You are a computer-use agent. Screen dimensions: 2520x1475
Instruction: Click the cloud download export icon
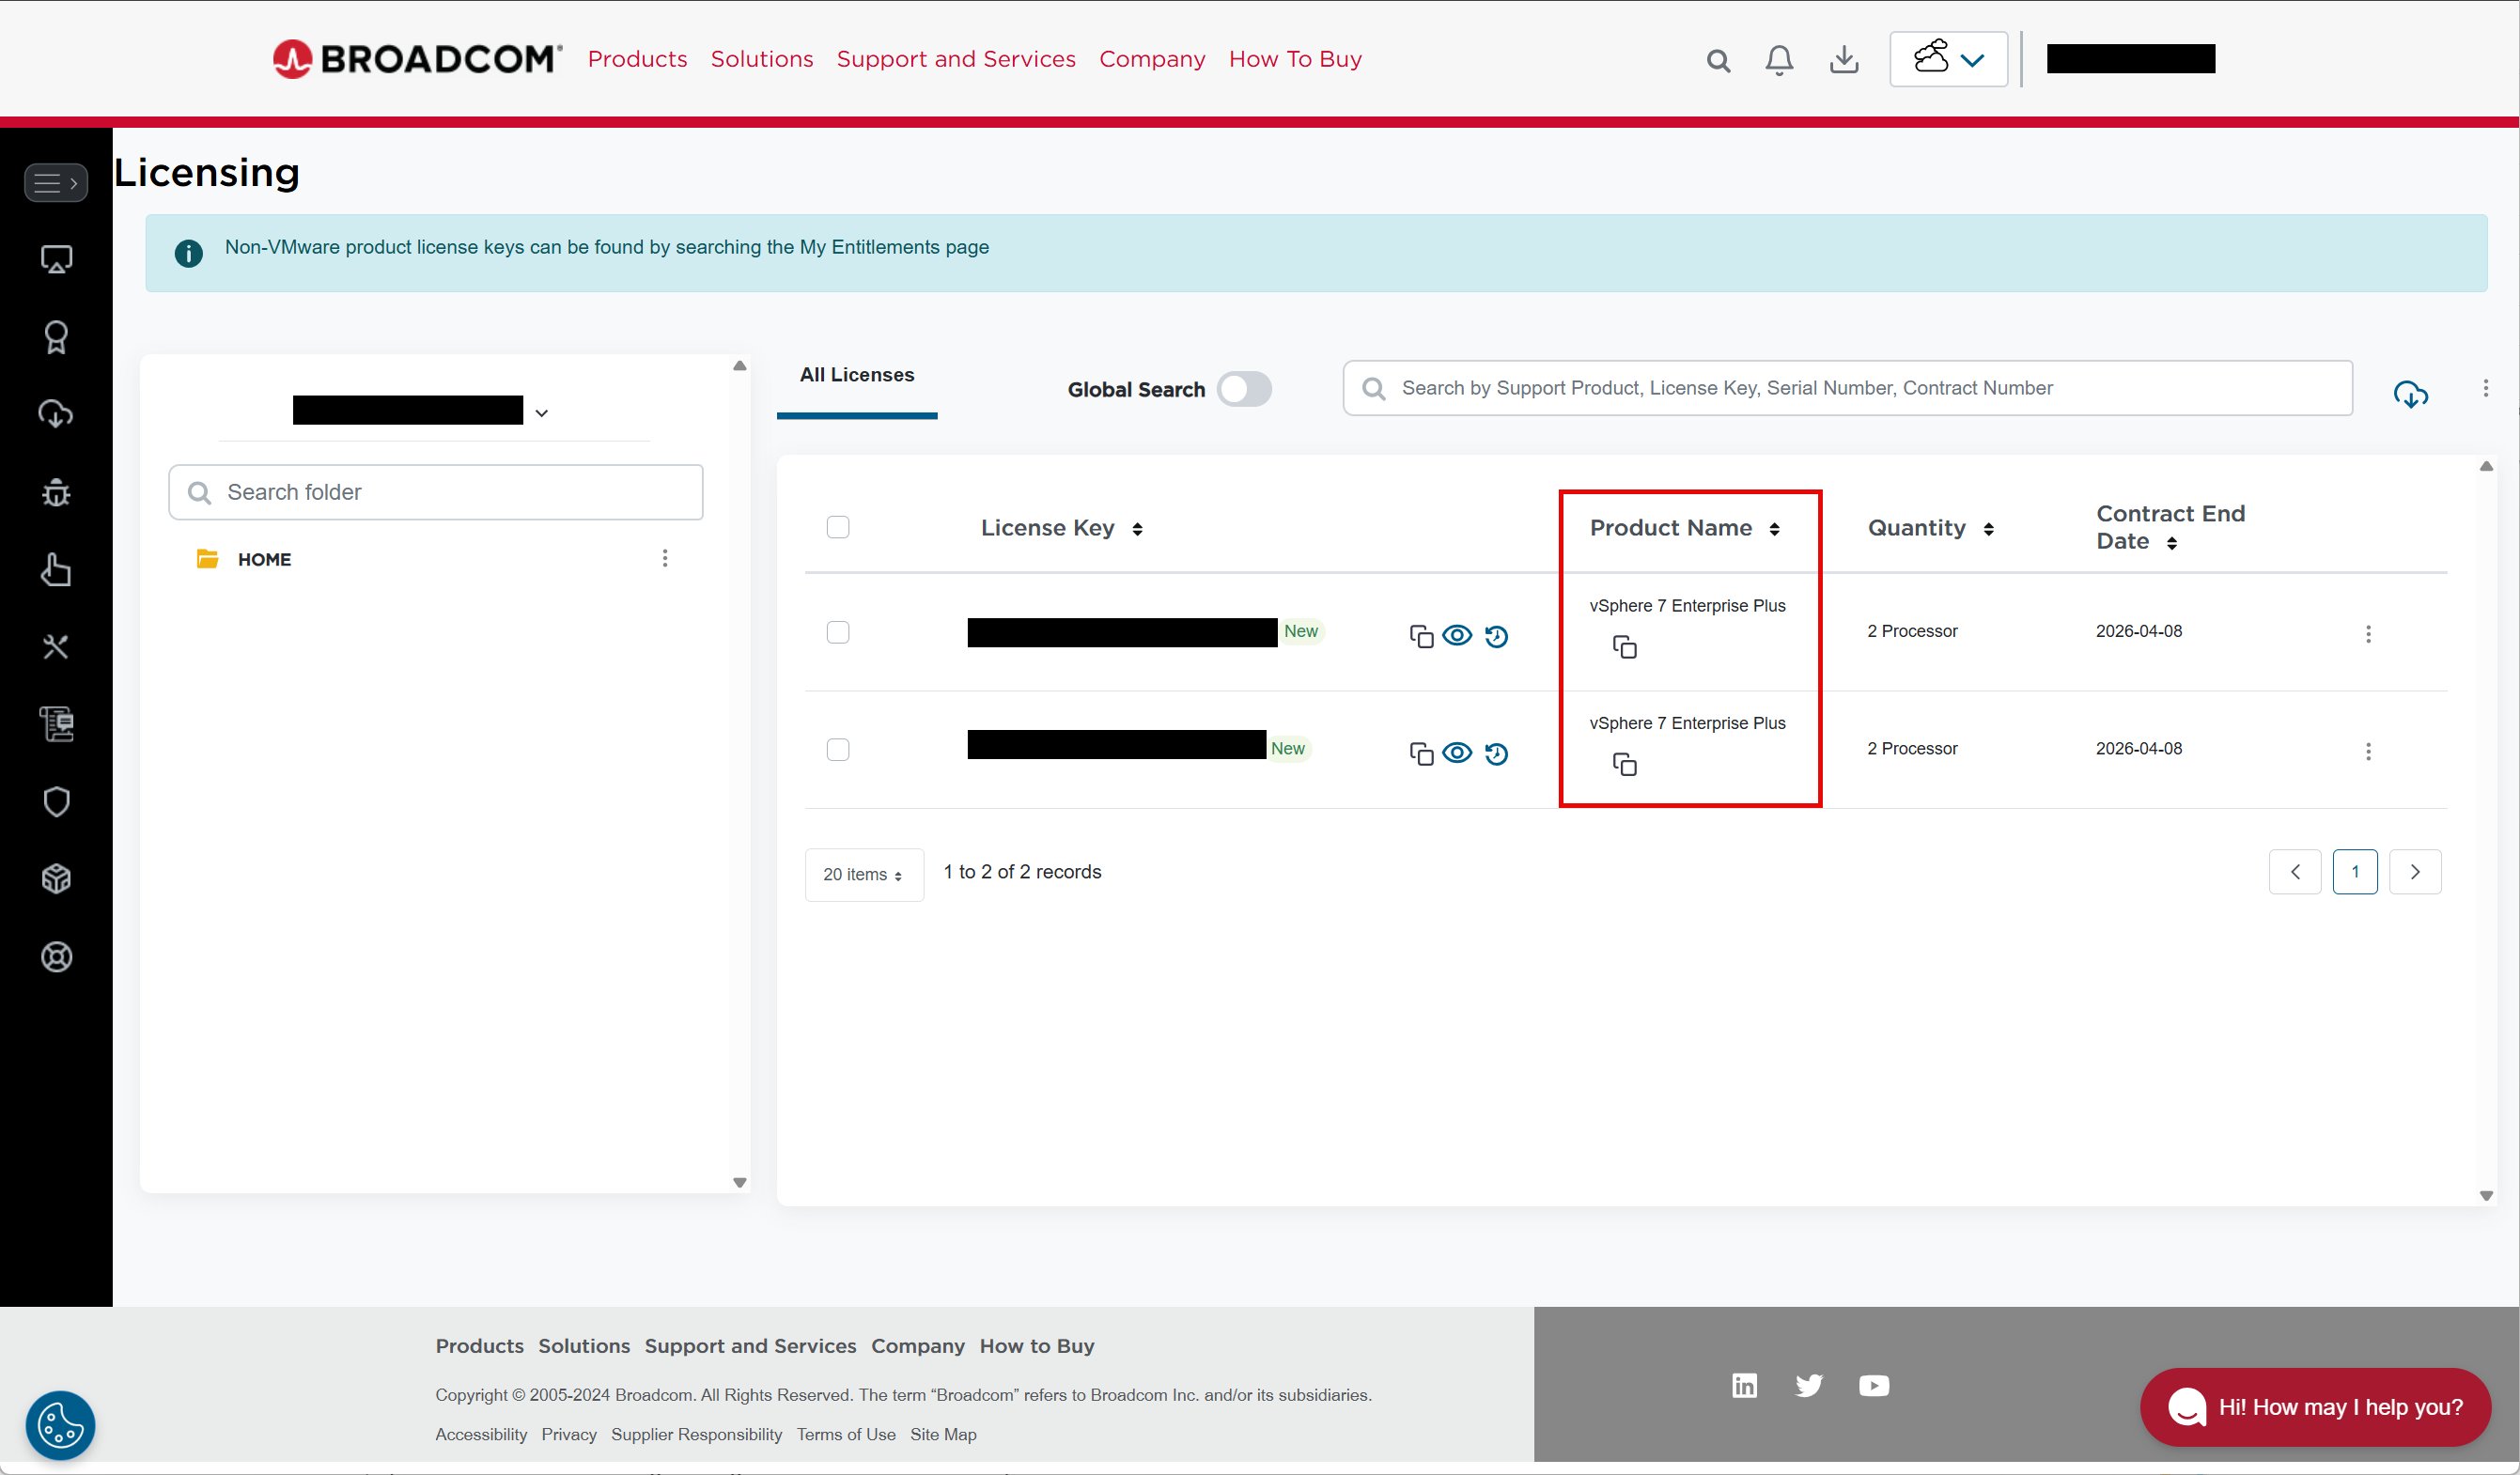pos(2410,394)
